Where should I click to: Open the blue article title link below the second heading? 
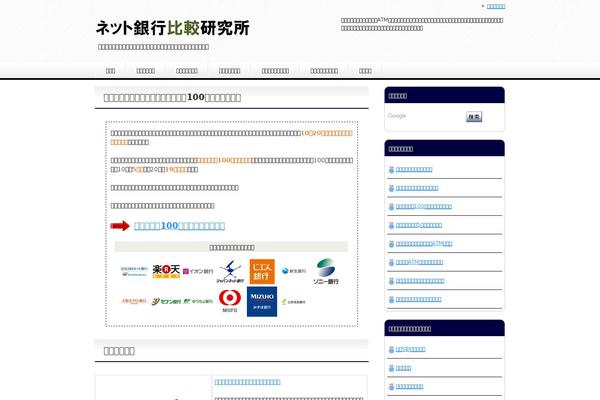pos(247,382)
